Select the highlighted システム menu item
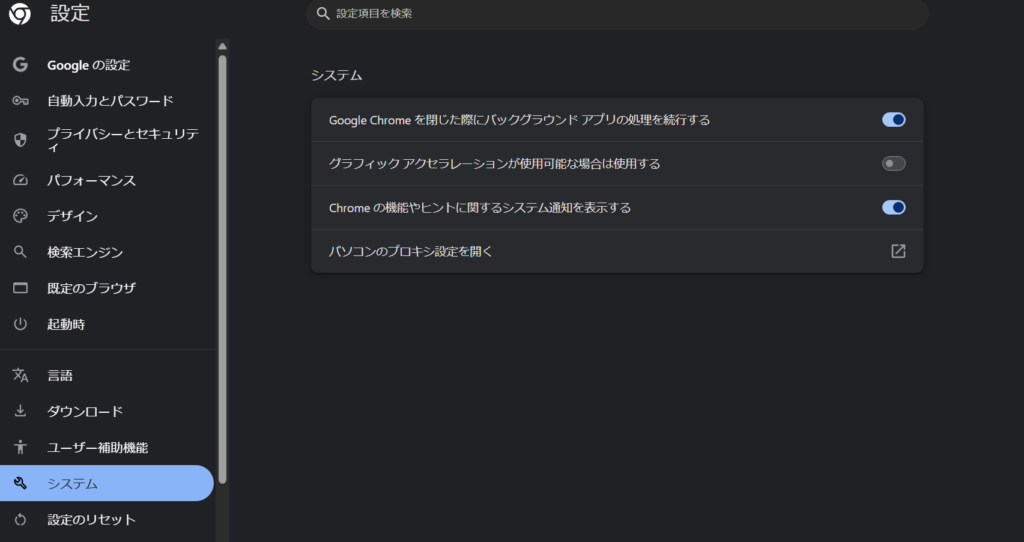The image size is (1024, 542). [x=107, y=483]
